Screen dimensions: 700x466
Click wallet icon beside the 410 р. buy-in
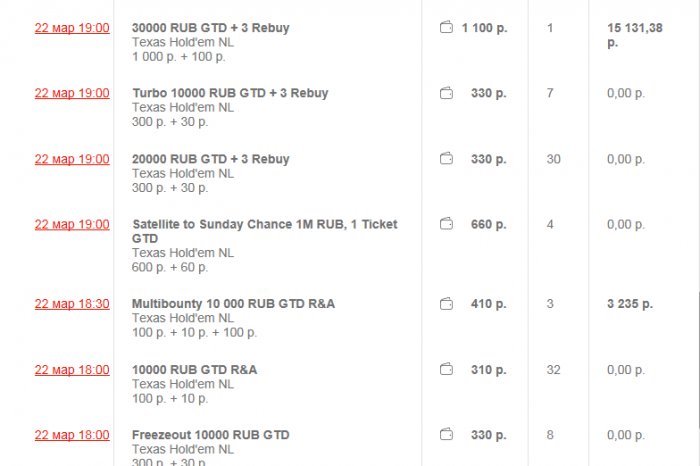point(447,304)
